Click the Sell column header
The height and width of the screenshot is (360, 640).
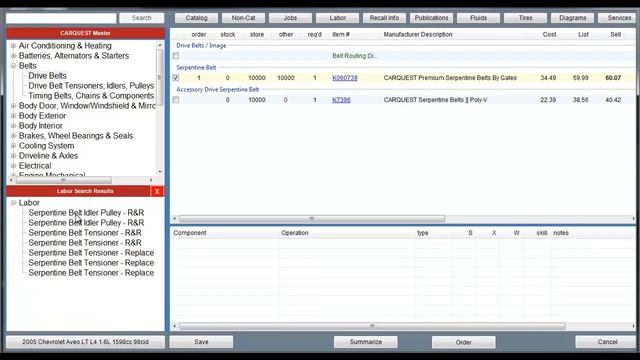pyautogui.click(x=616, y=35)
